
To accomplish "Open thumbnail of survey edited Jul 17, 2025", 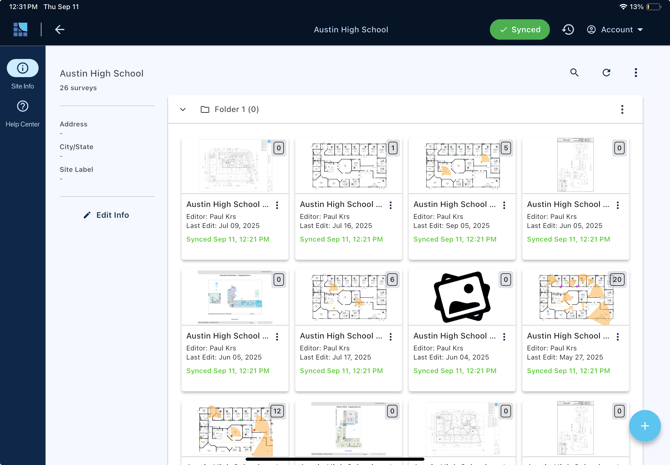I will 349,297.
